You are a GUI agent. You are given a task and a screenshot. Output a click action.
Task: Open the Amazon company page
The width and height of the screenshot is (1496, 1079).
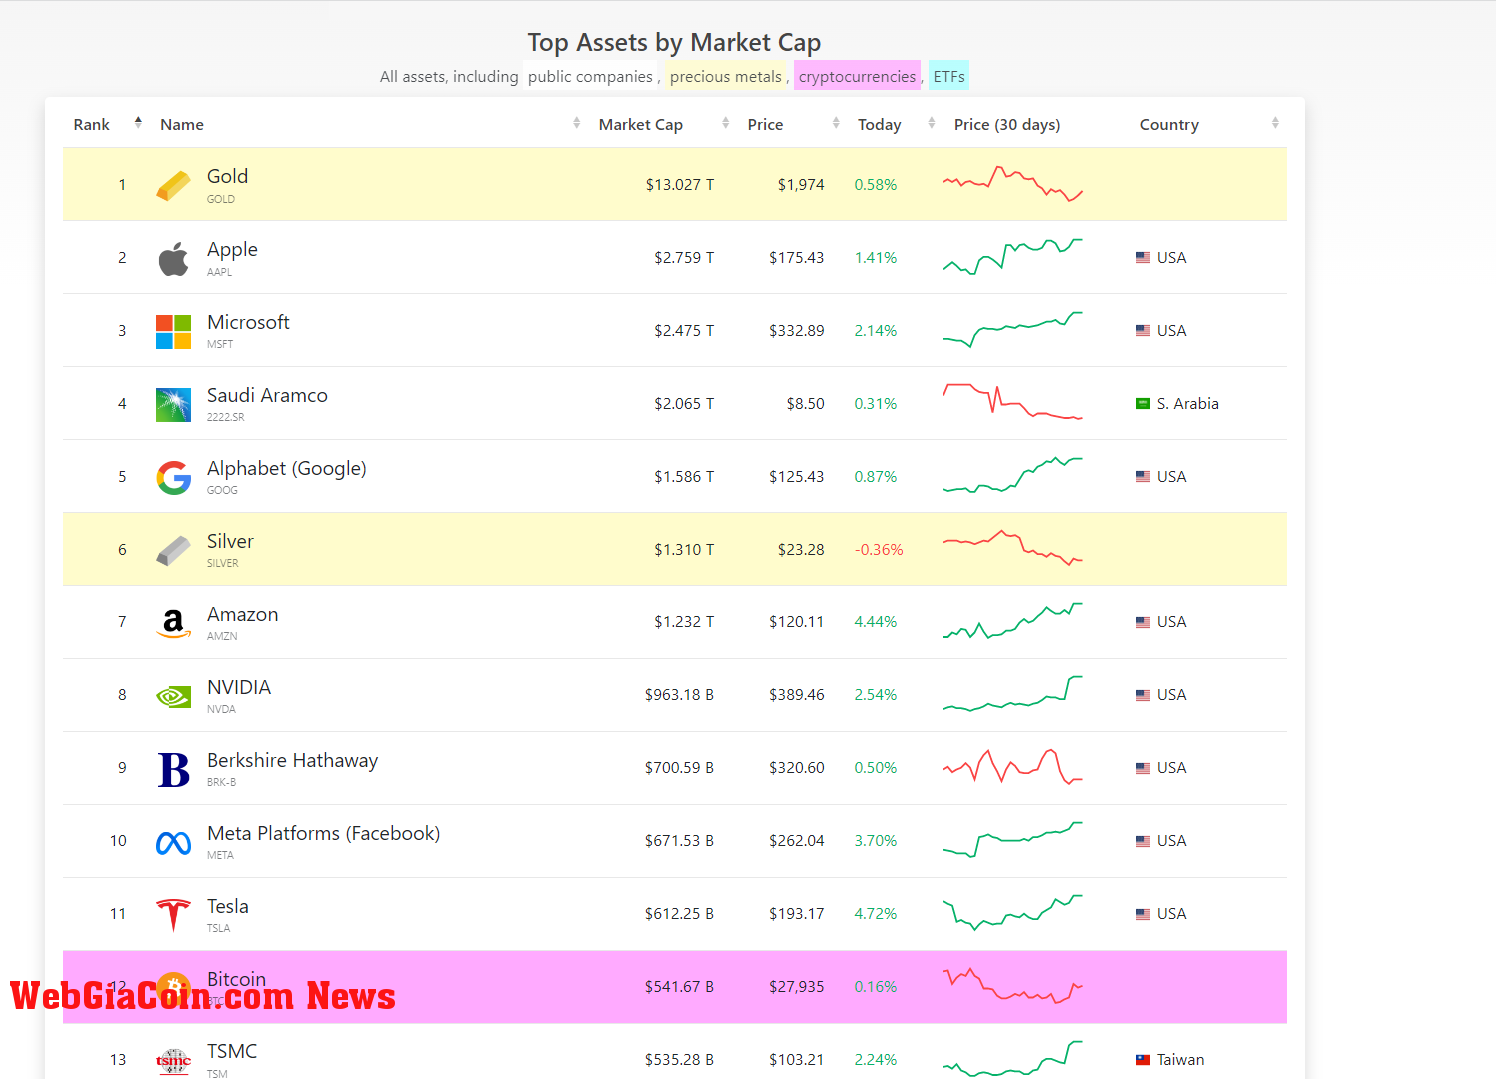tap(243, 614)
